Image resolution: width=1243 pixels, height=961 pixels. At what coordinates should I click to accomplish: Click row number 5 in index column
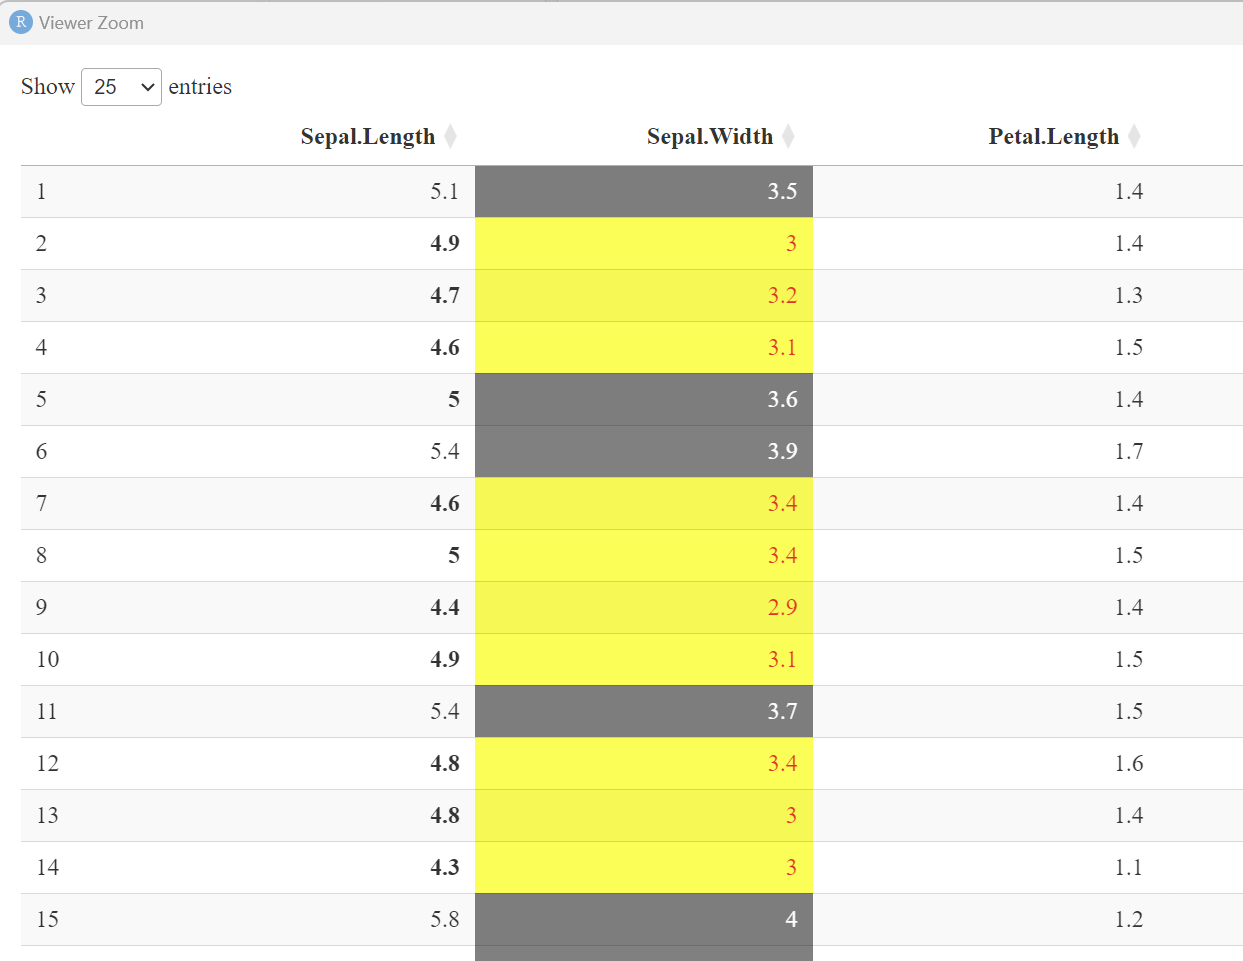[41, 400]
